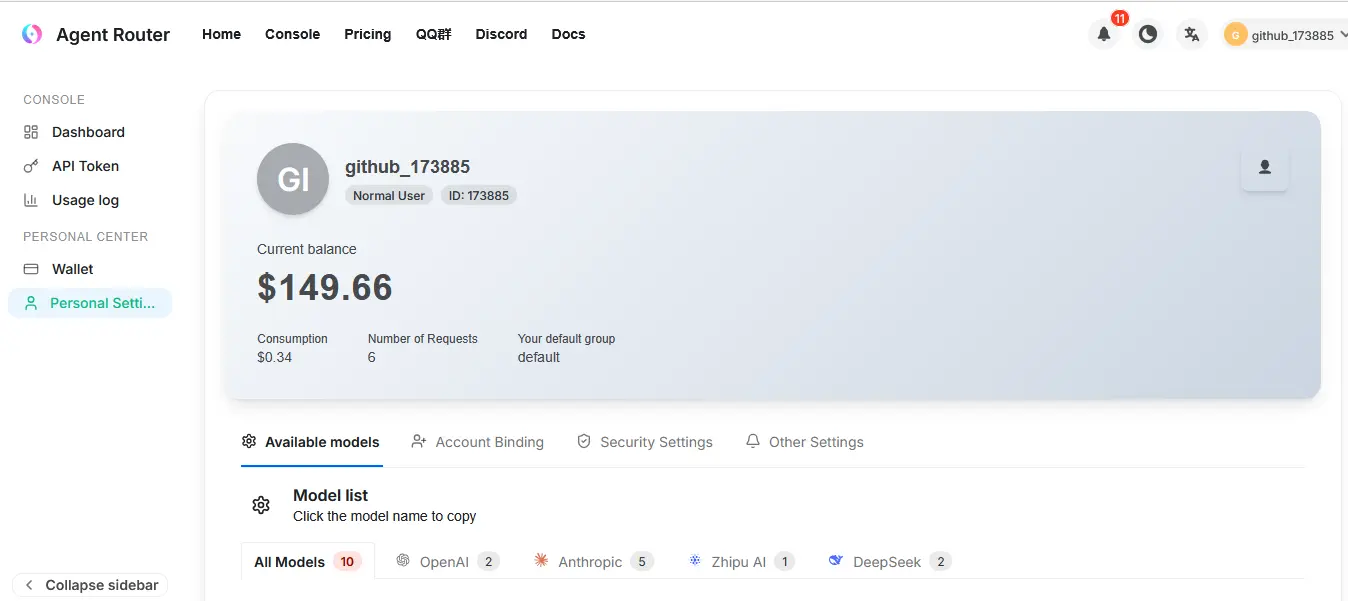1348x601 pixels.
Task: Click the Model list heading
Action: (330, 495)
